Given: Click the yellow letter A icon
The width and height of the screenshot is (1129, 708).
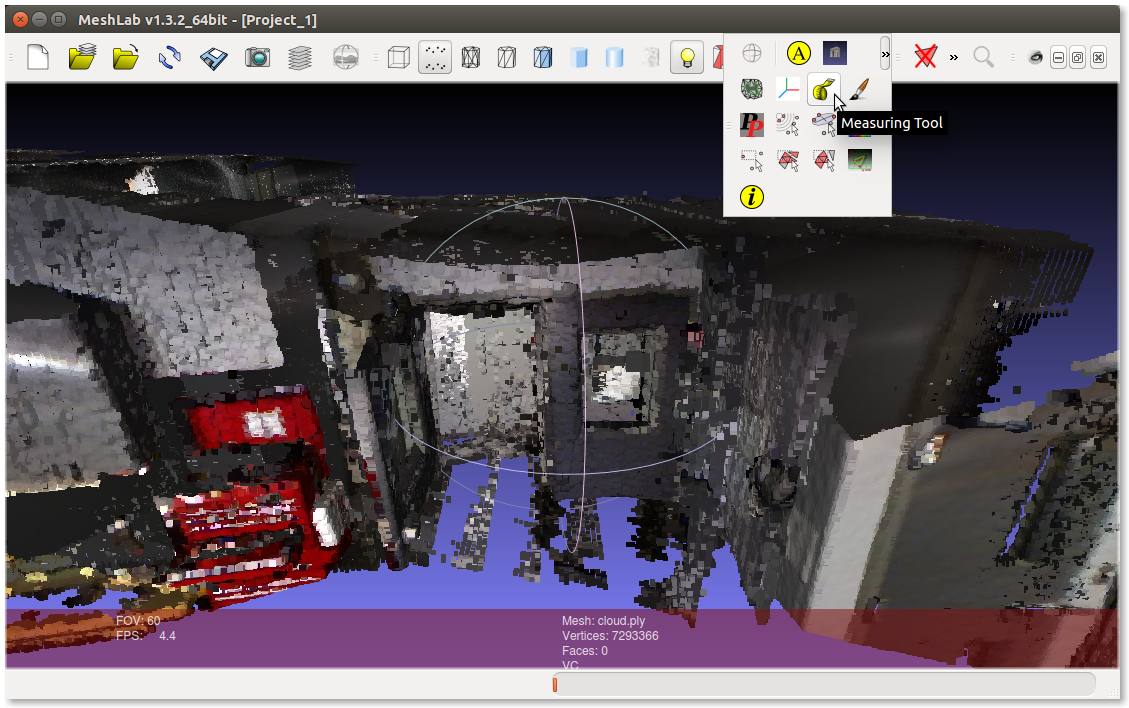Looking at the screenshot, I should 798,53.
